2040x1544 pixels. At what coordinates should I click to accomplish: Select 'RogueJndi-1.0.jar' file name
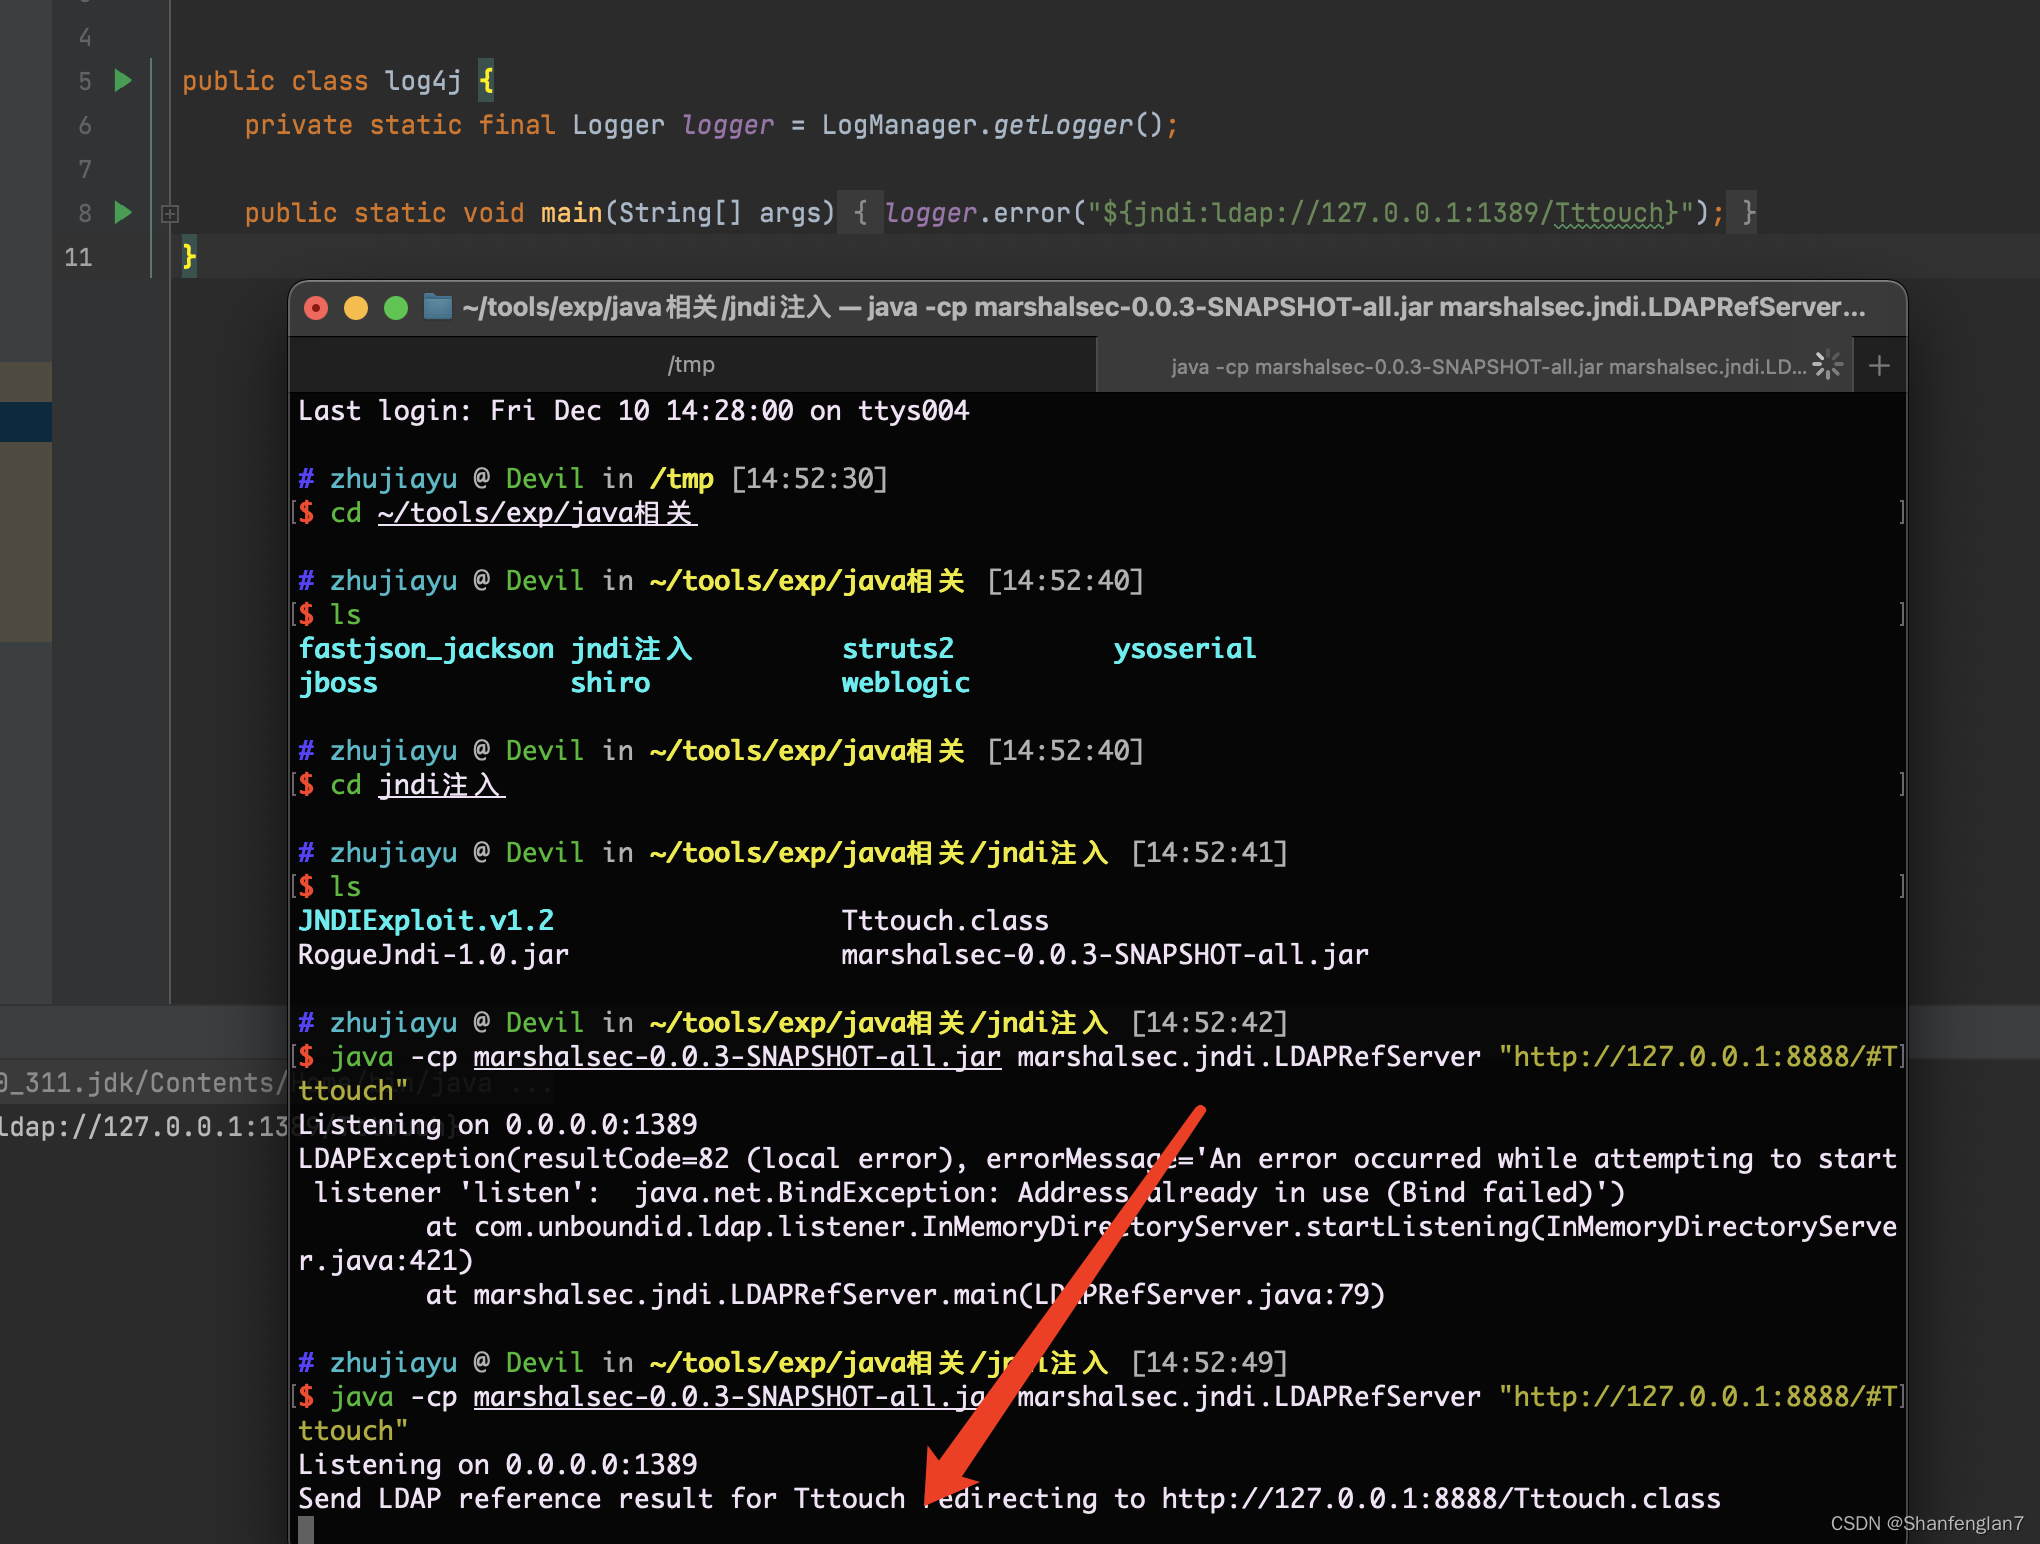point(434,954)
